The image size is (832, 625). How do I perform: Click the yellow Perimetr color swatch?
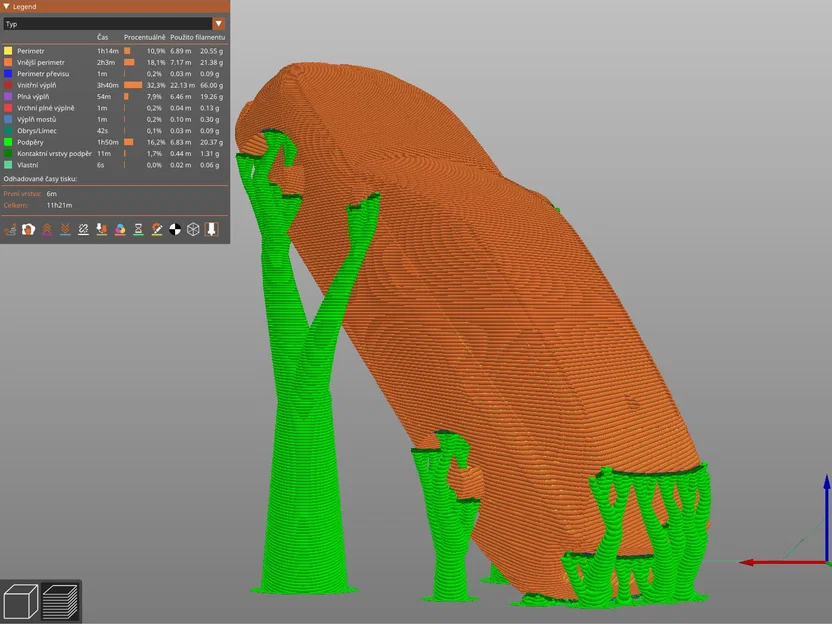[x=6, y=50]
